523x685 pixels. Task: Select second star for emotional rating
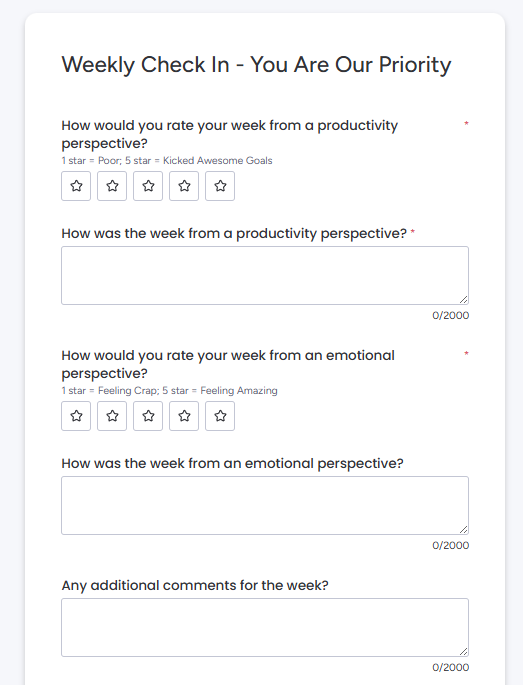pyautogui.click(x=112, y=416)
